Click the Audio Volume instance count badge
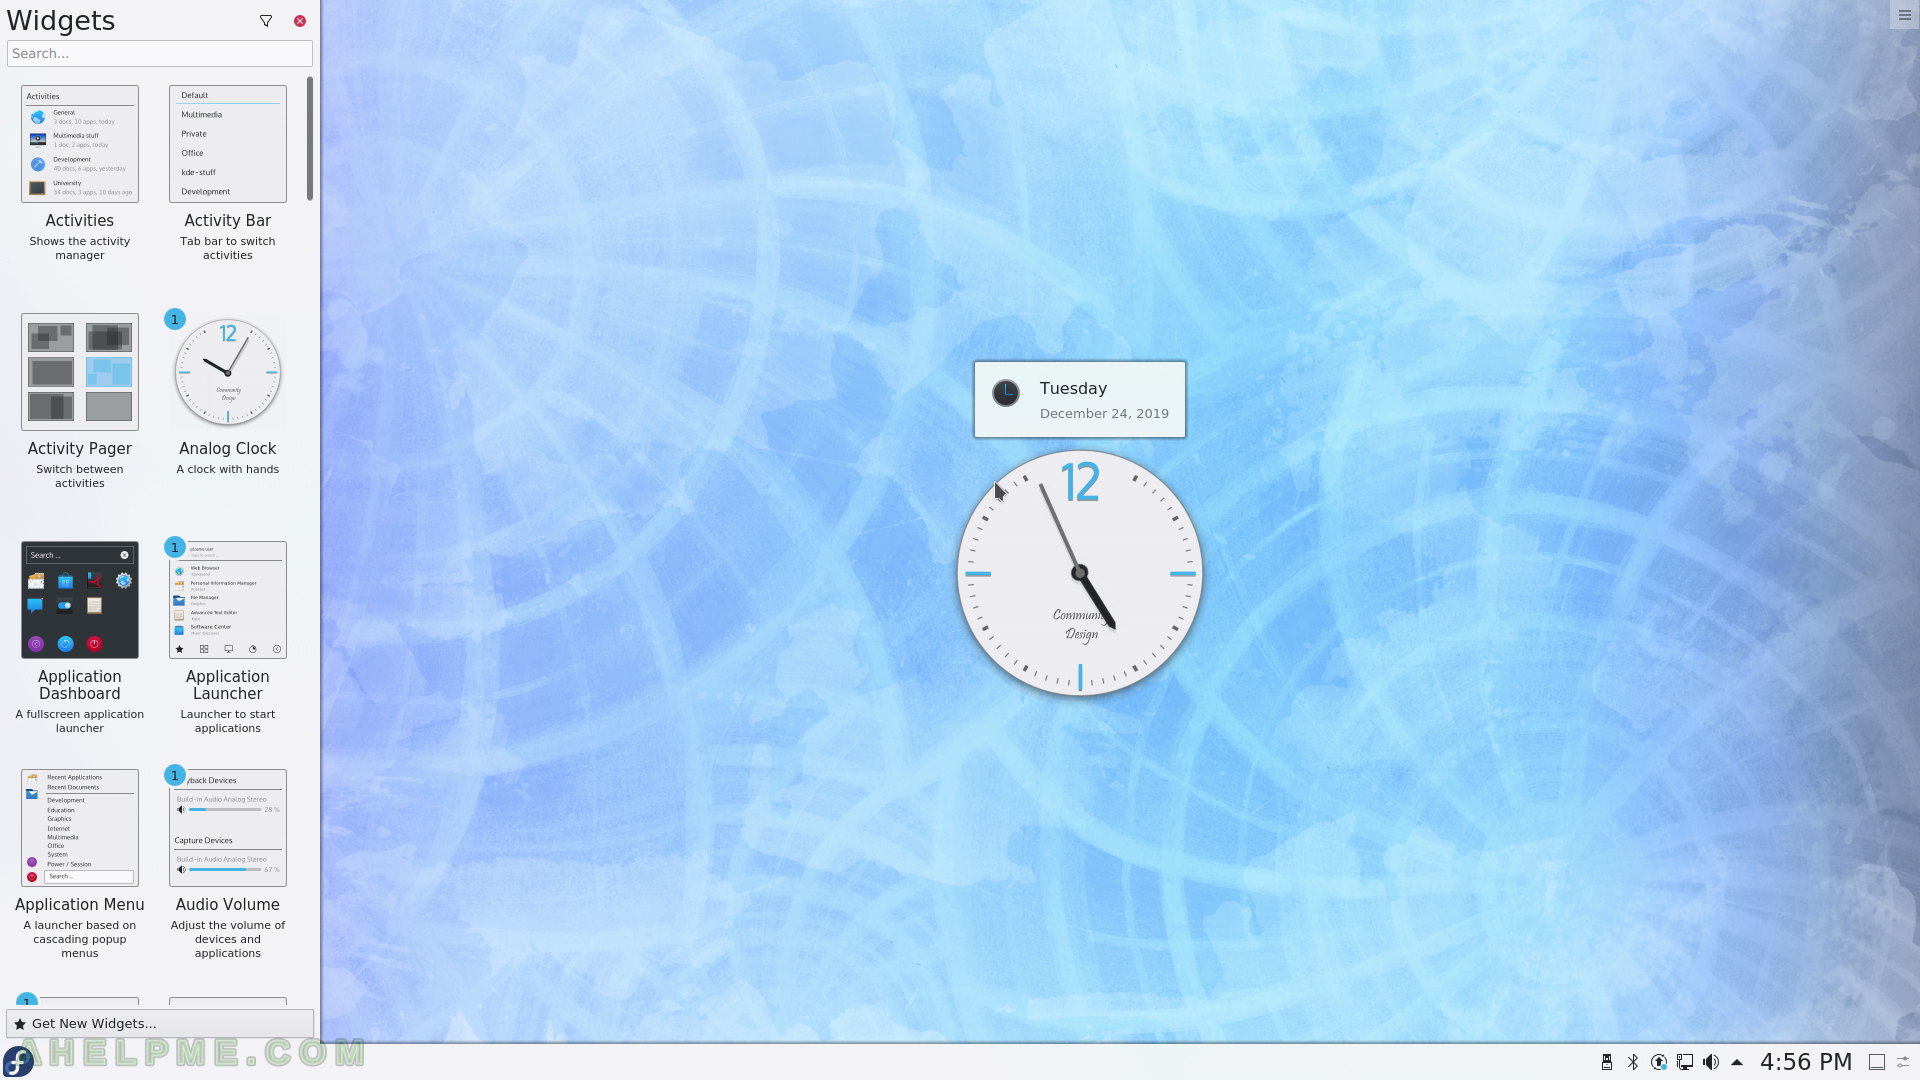This screenshot has height=1080, width=1920. click(x=174, y=775)
